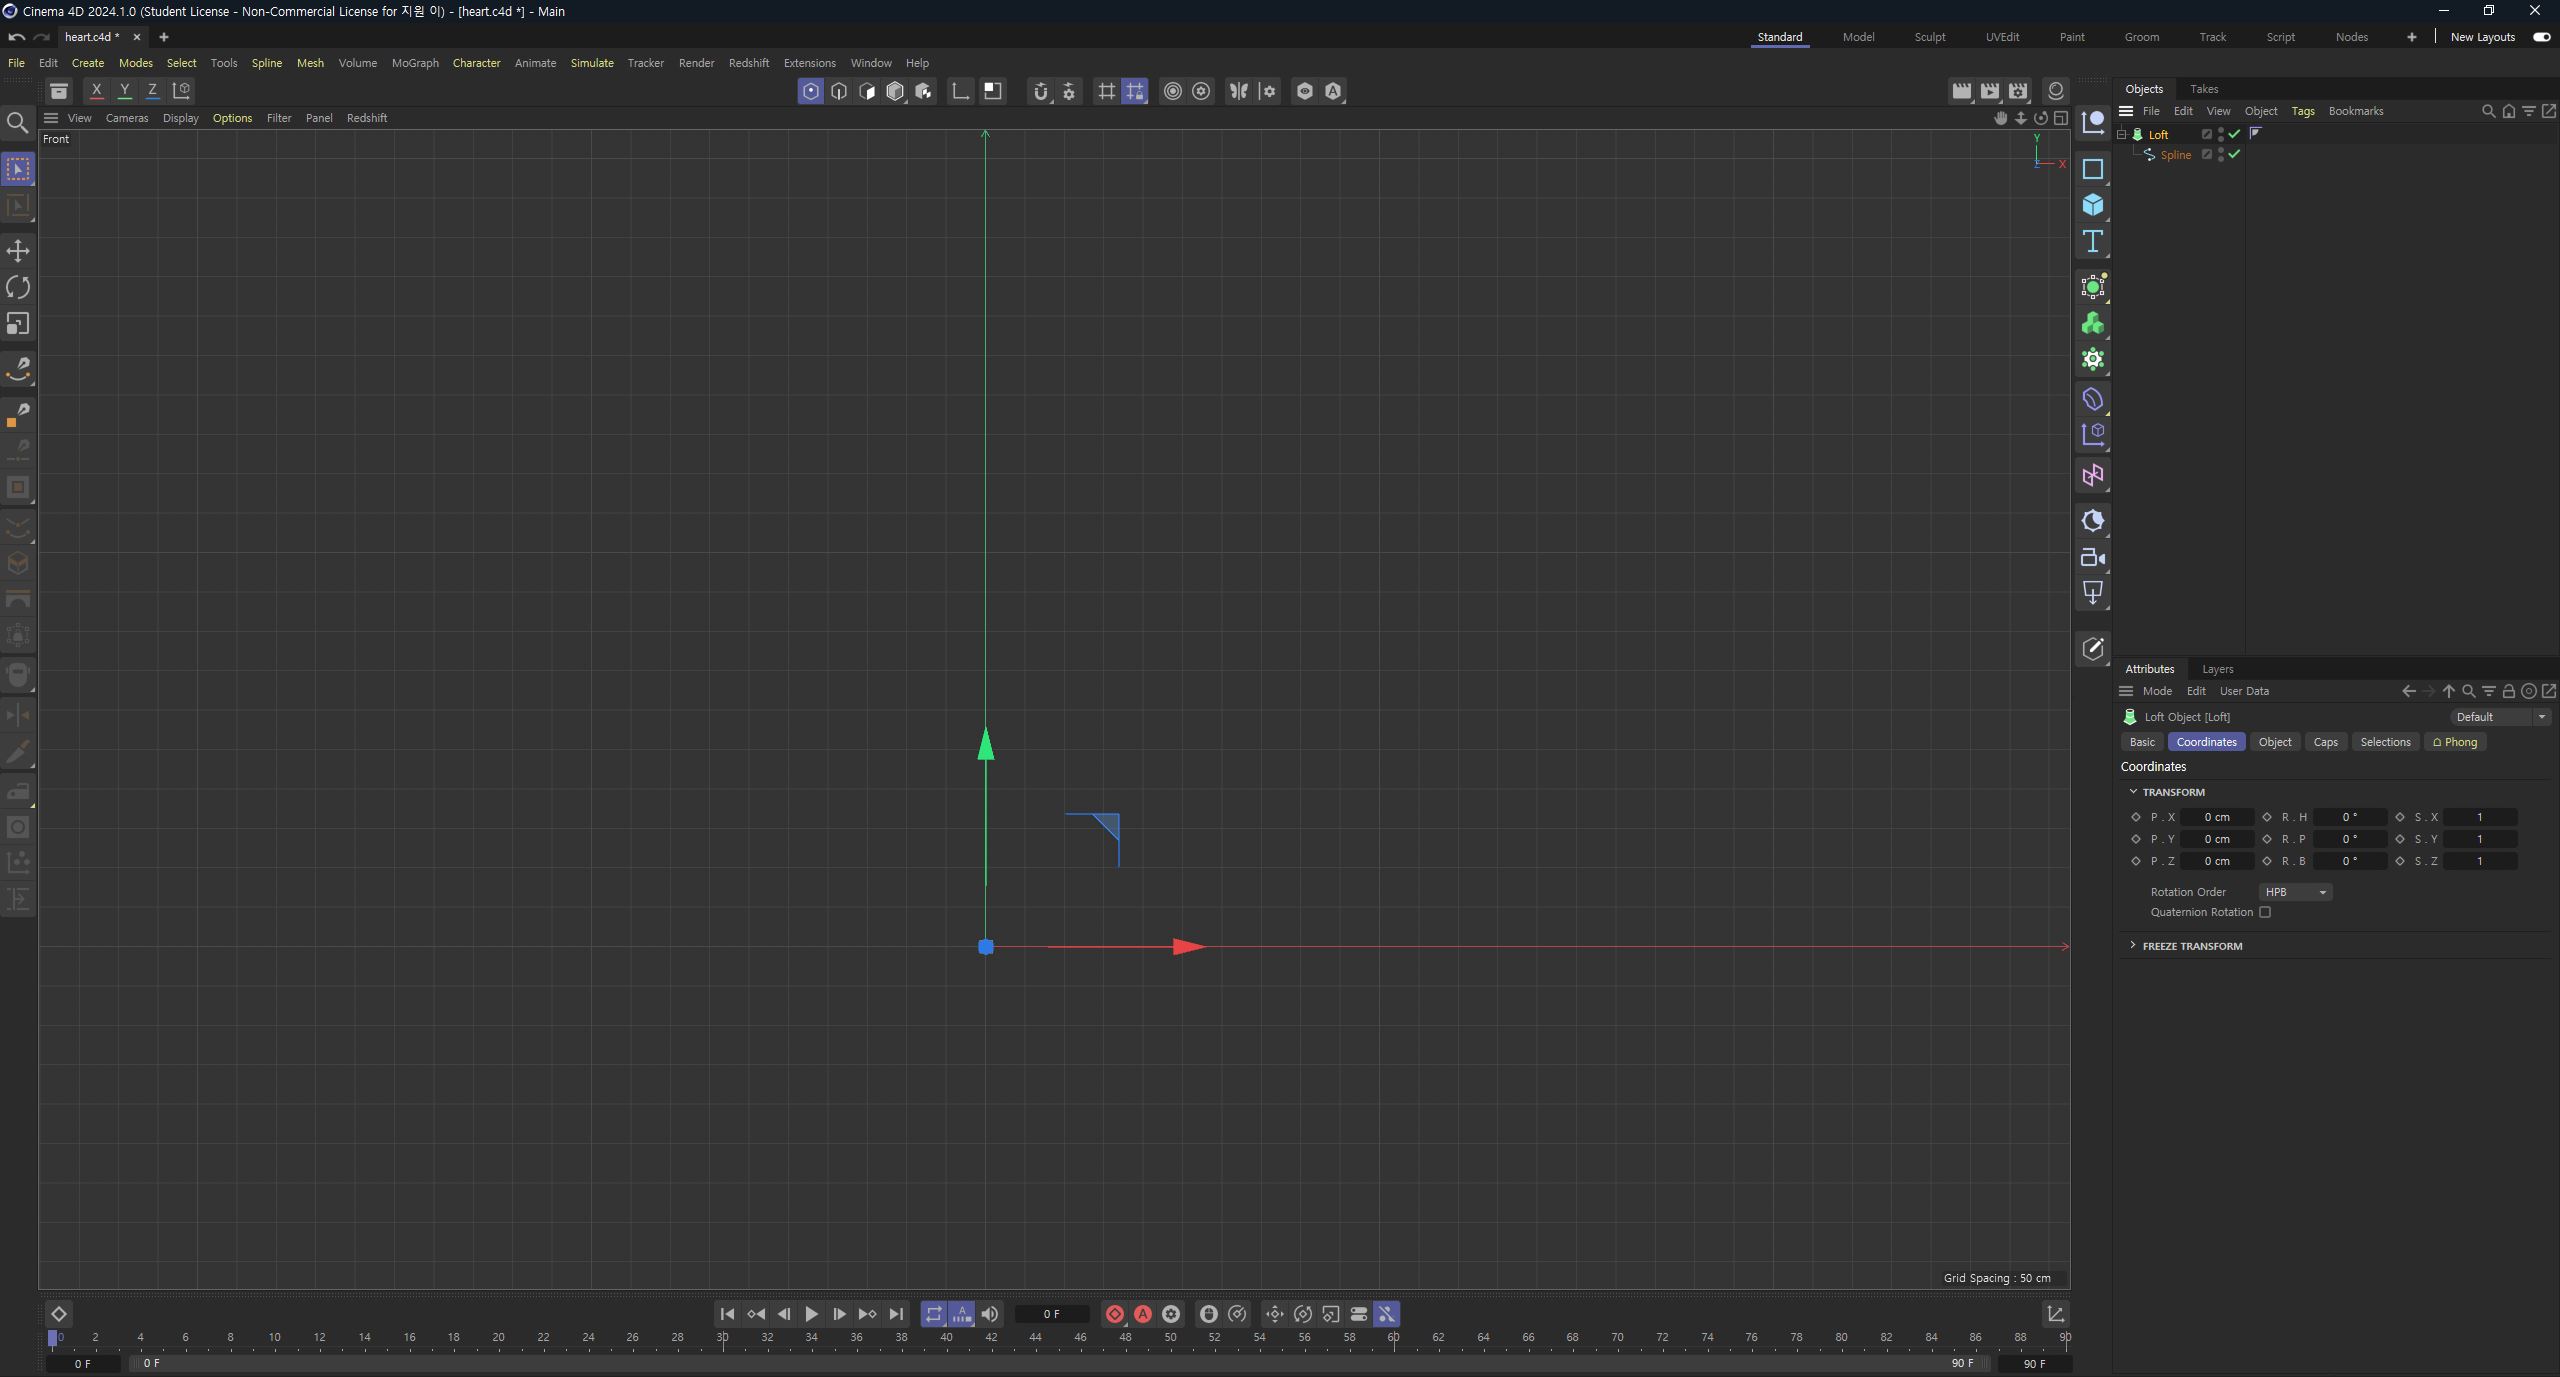Open the Phong tag tab
The width and height of the screenshot is (2560, 1377).
click(2454, 742)
